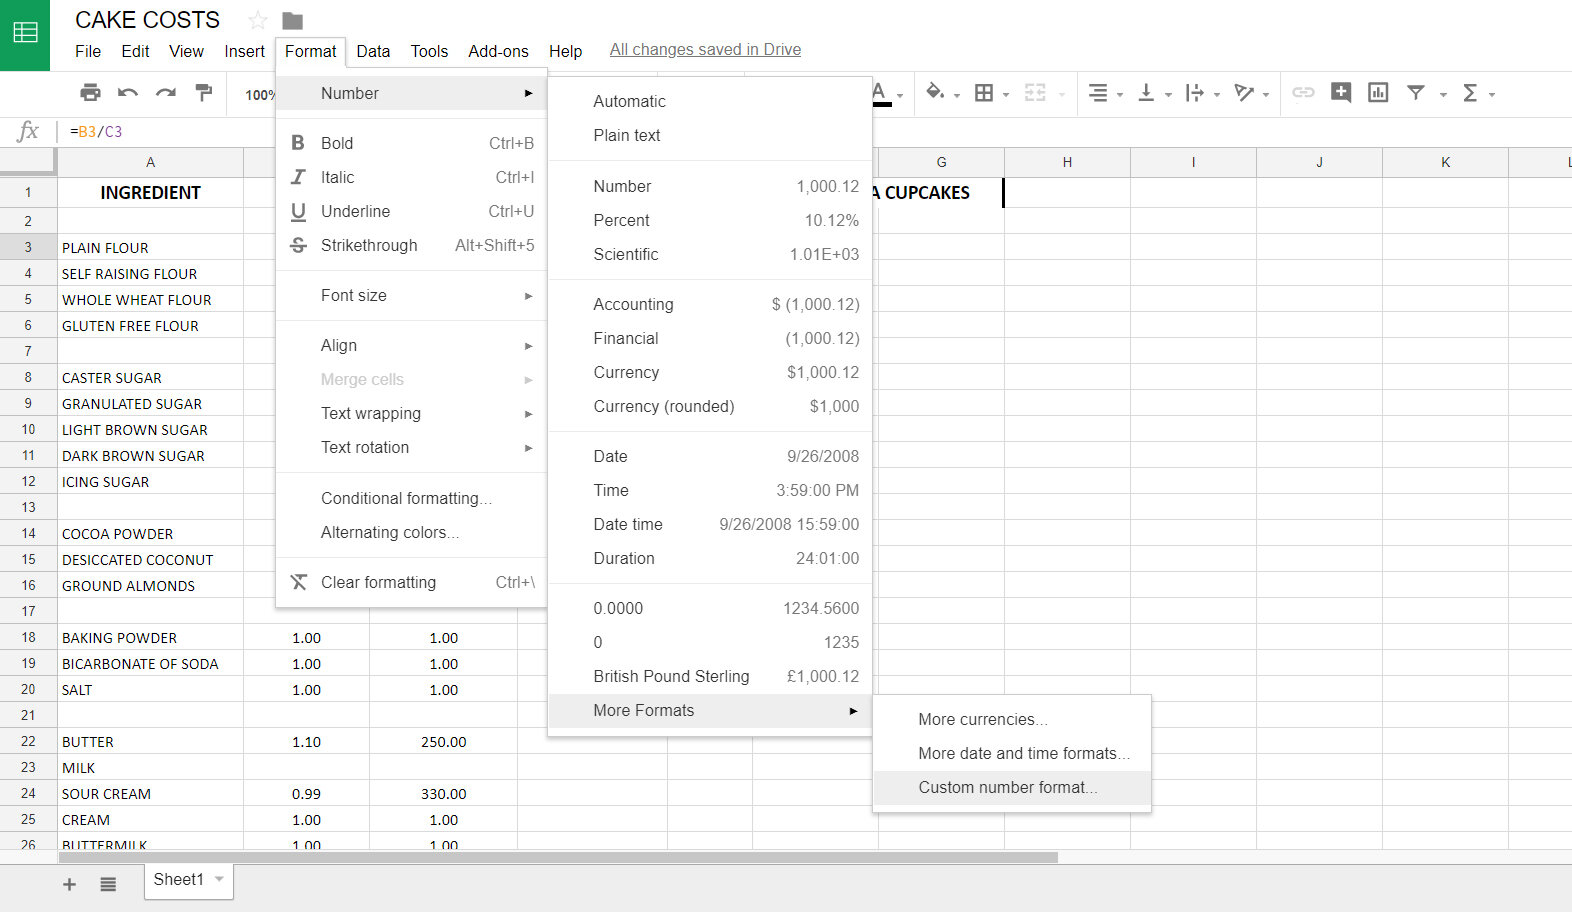Apply Strikethrough from Format menu

411,246
